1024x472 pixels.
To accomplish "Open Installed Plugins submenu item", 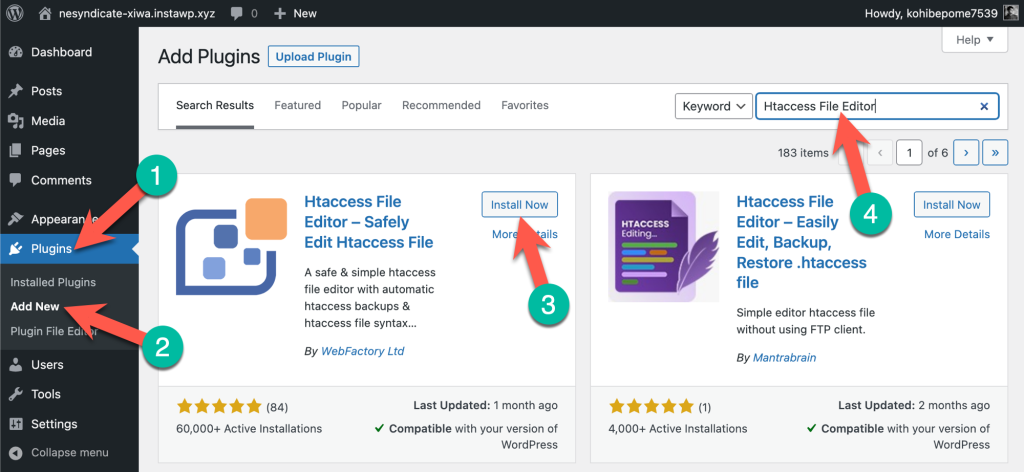I will click(x=53, y=283).
